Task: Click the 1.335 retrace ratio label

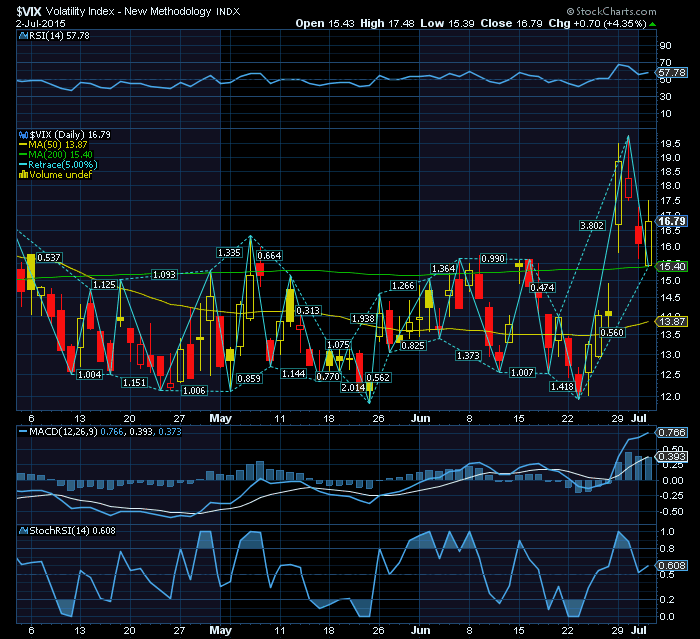Action: [229, 253]
